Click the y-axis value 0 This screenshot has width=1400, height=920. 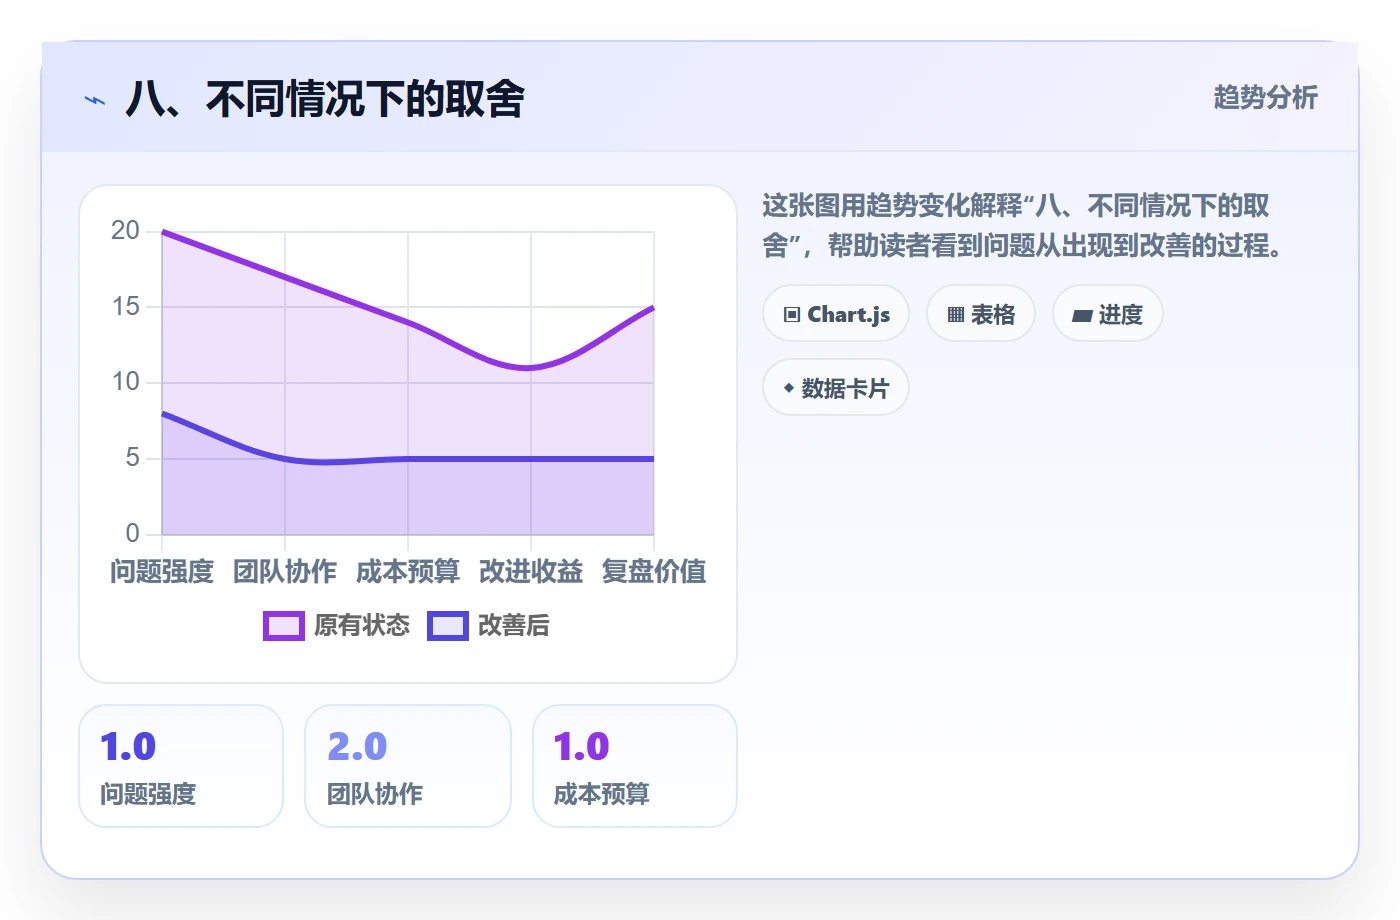[133, 534]
